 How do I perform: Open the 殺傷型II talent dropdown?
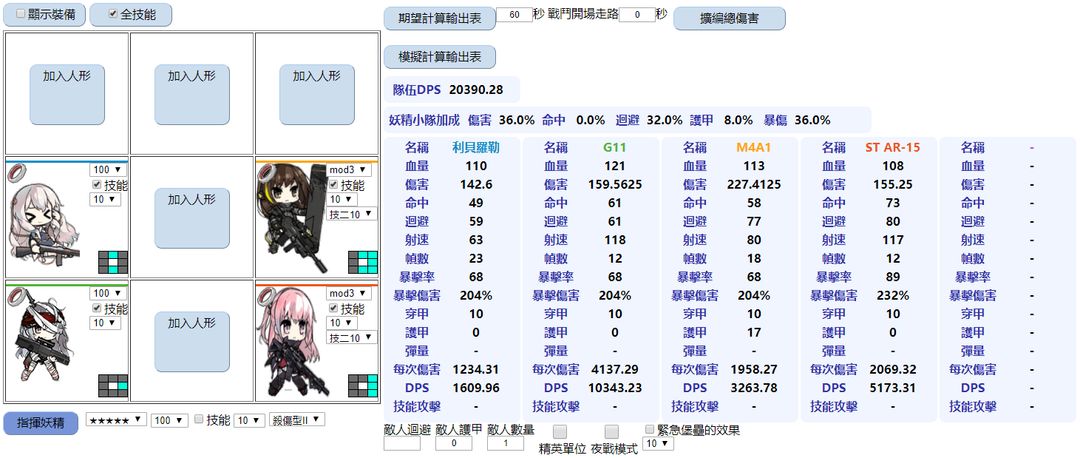298,419
